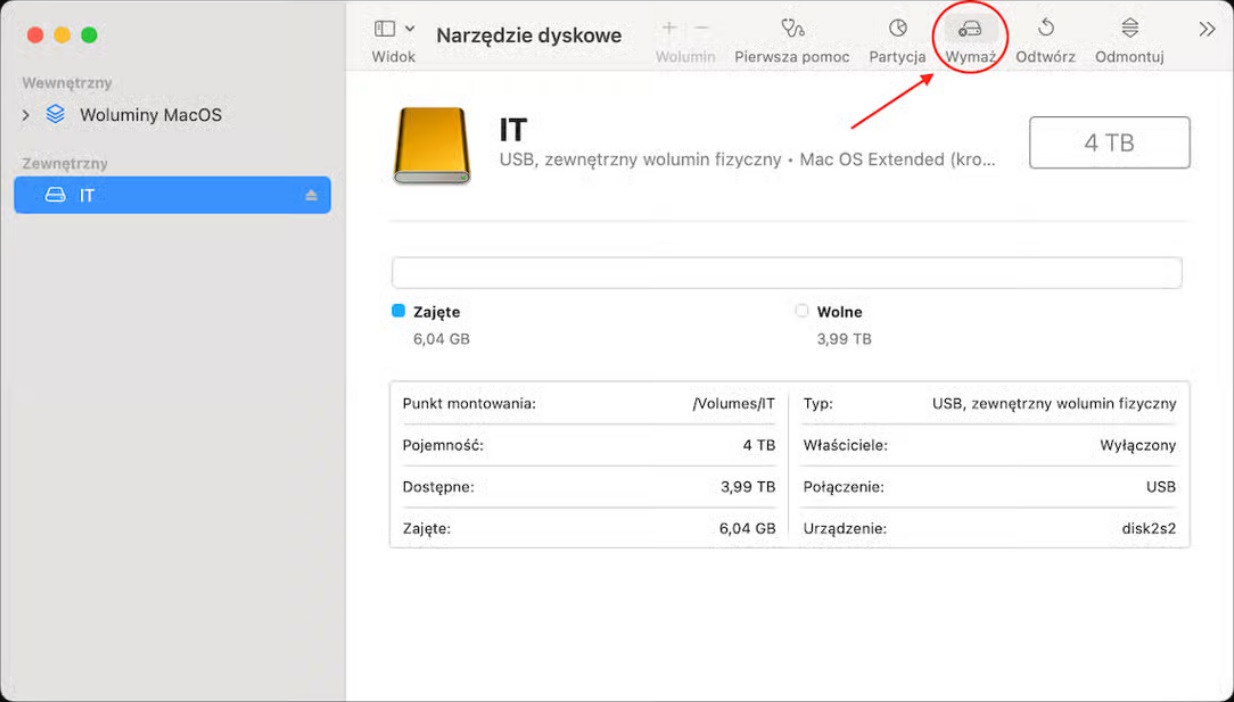
Task: Click the add volume plus icon
Action: (669, 28)
